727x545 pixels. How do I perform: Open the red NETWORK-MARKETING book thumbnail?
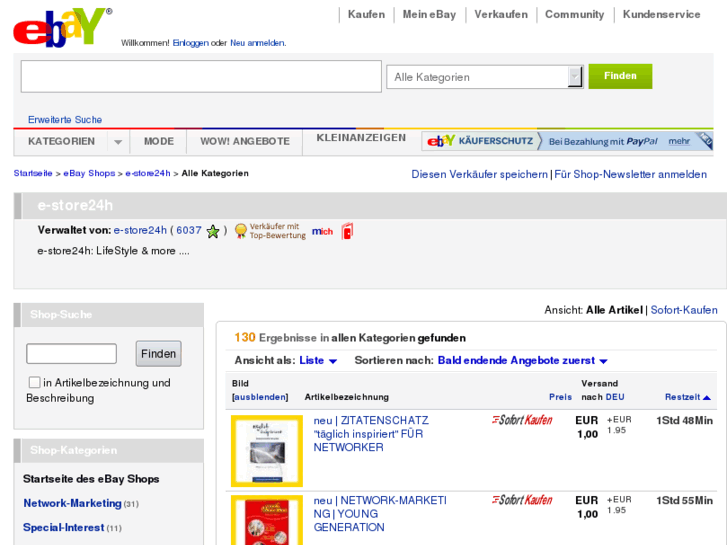pyautogui.click(x=267, y=520)
